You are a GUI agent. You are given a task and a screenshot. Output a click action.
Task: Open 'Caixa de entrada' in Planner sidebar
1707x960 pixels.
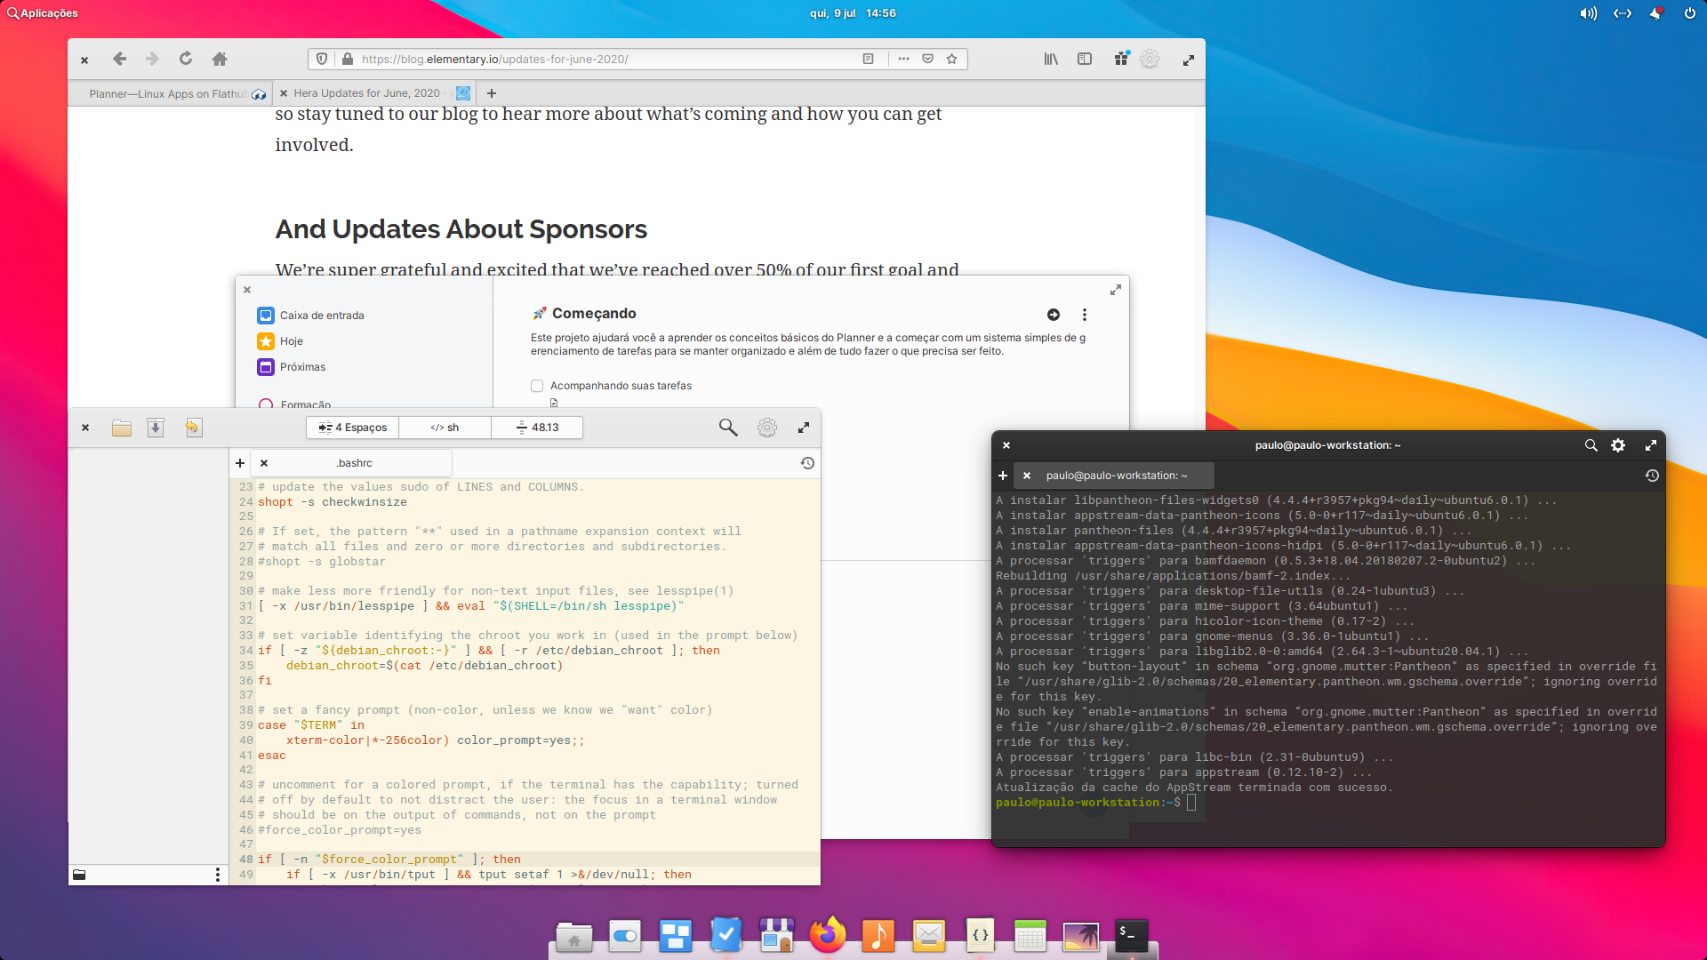coord(321,315)
